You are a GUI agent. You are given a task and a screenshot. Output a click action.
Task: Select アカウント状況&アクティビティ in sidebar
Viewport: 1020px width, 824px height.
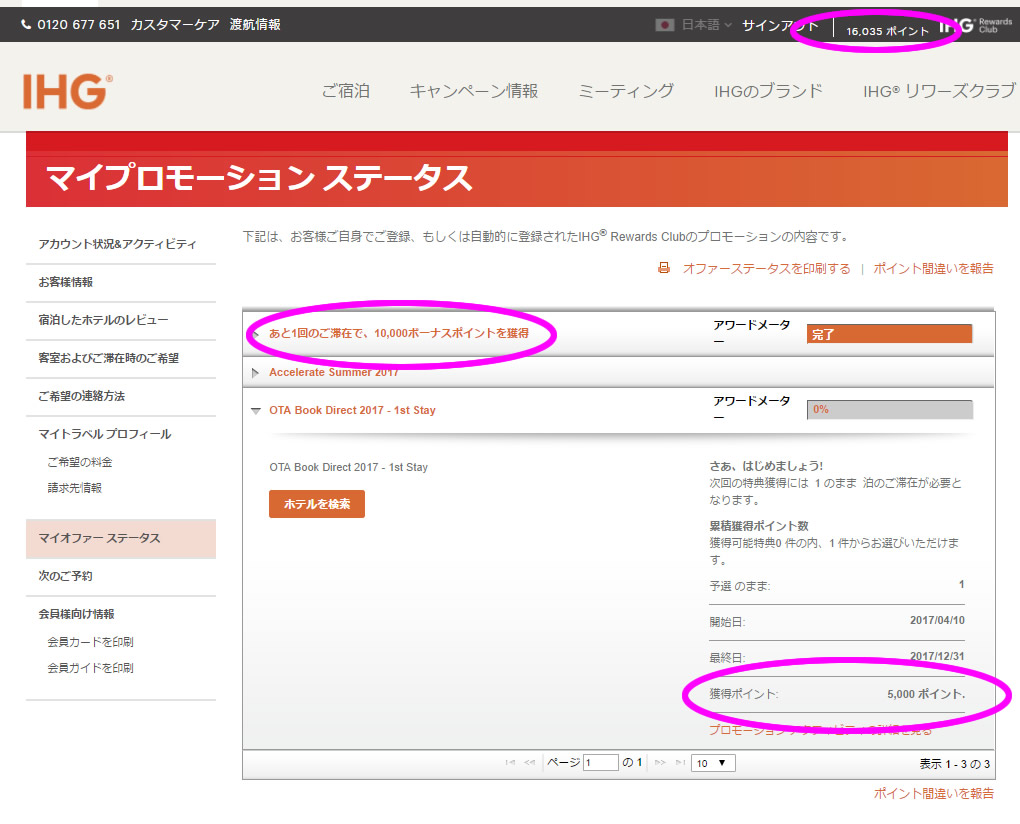(117, 244)
